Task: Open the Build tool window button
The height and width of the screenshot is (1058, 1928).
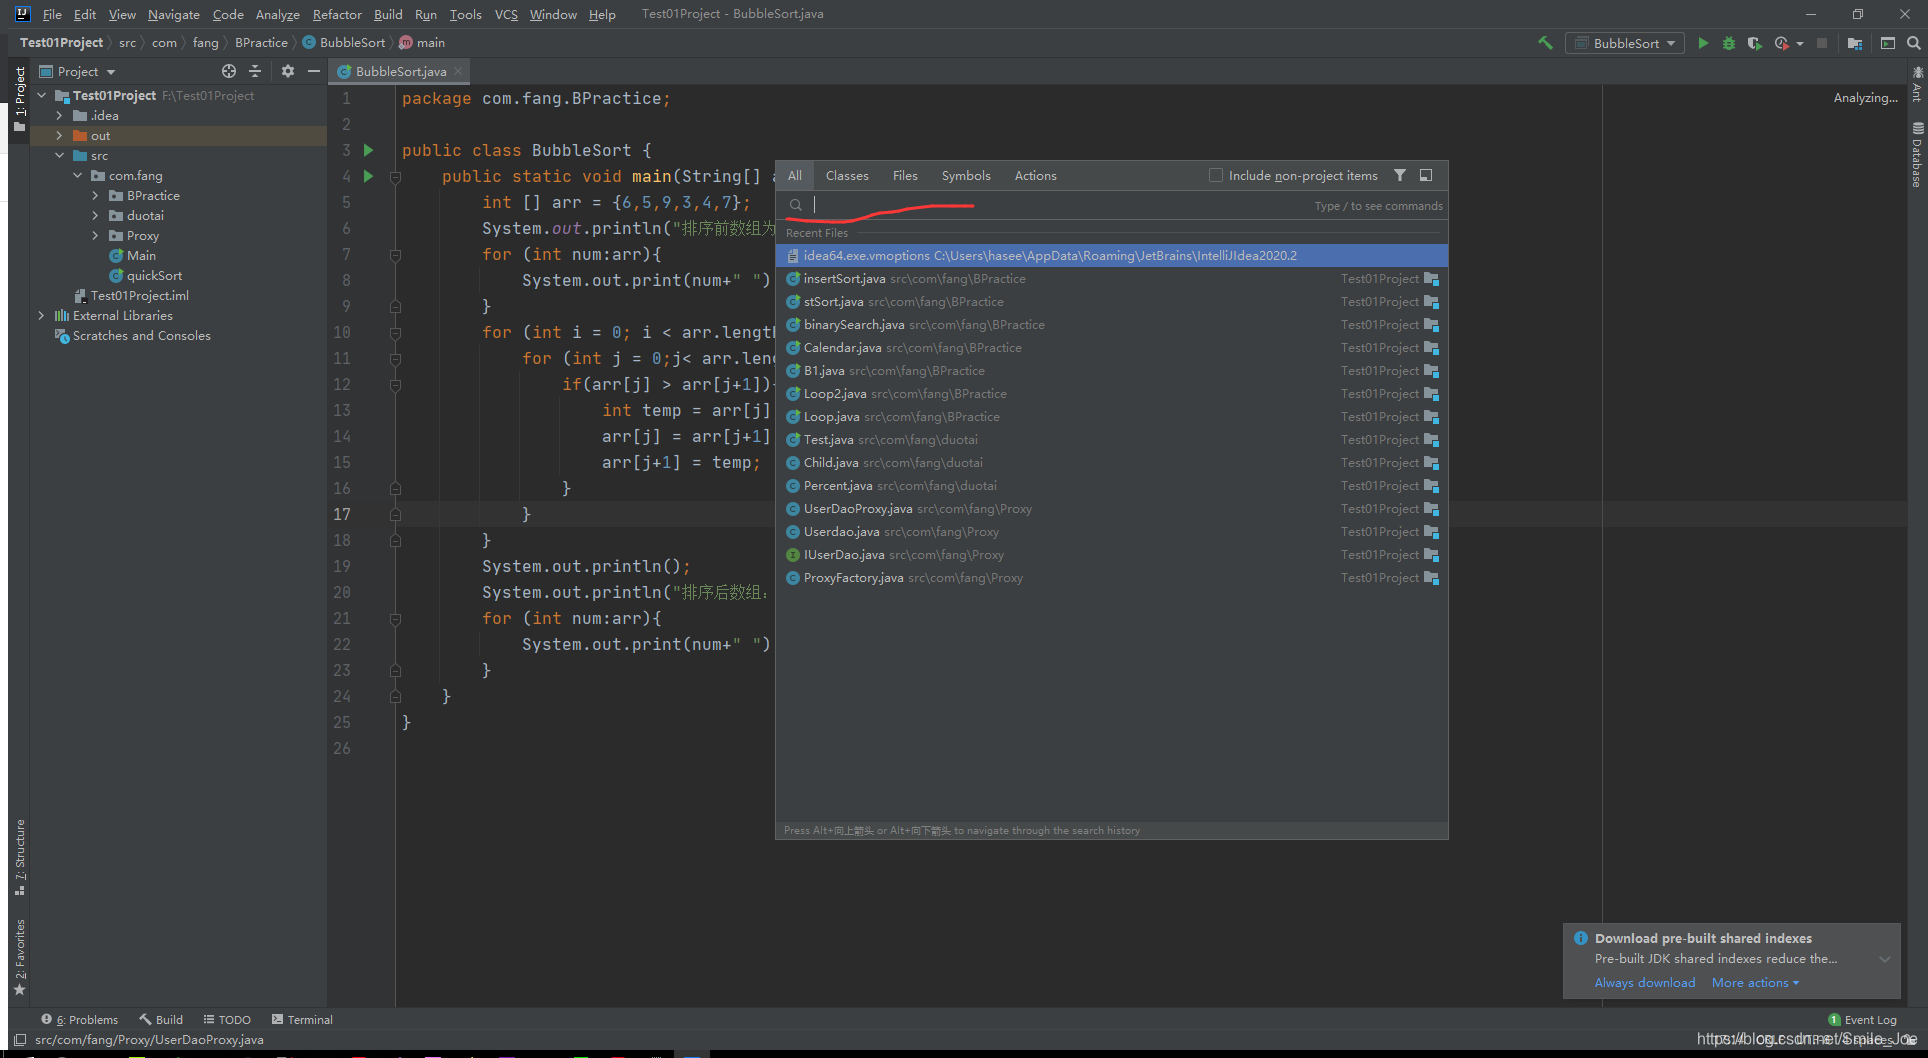Action: coord(161,1020)
